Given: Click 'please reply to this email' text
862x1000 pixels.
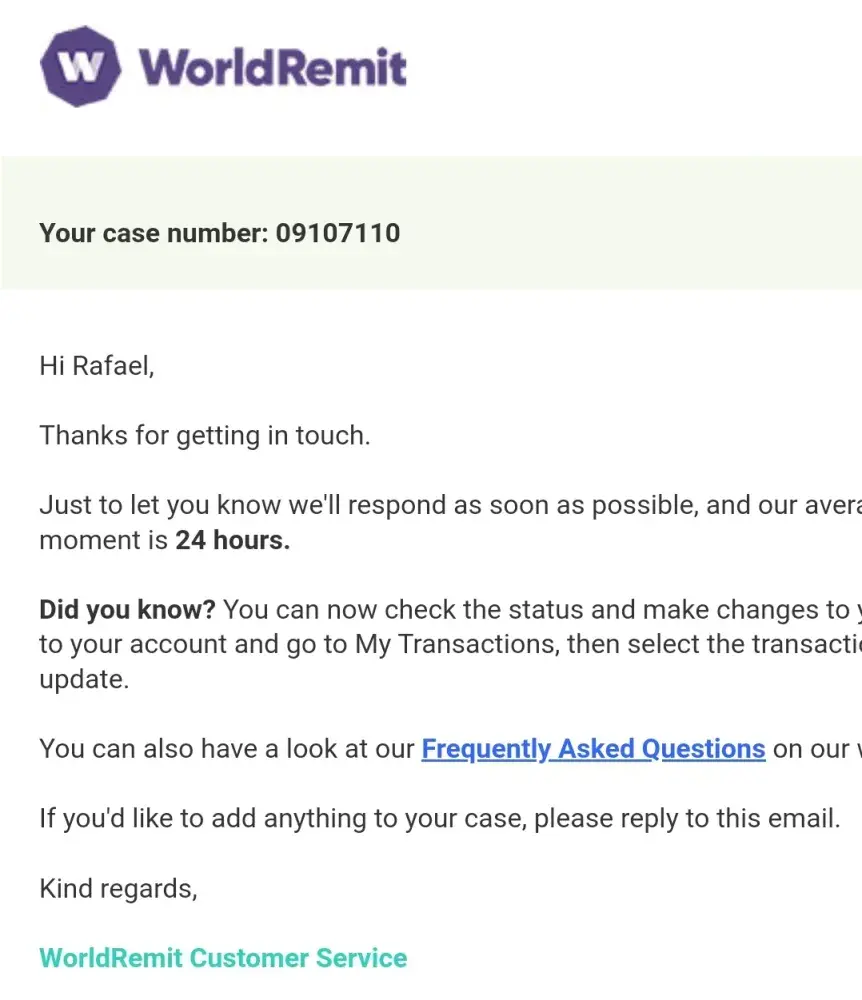Looking at the screenshot, I should click(x=686, y=819).
